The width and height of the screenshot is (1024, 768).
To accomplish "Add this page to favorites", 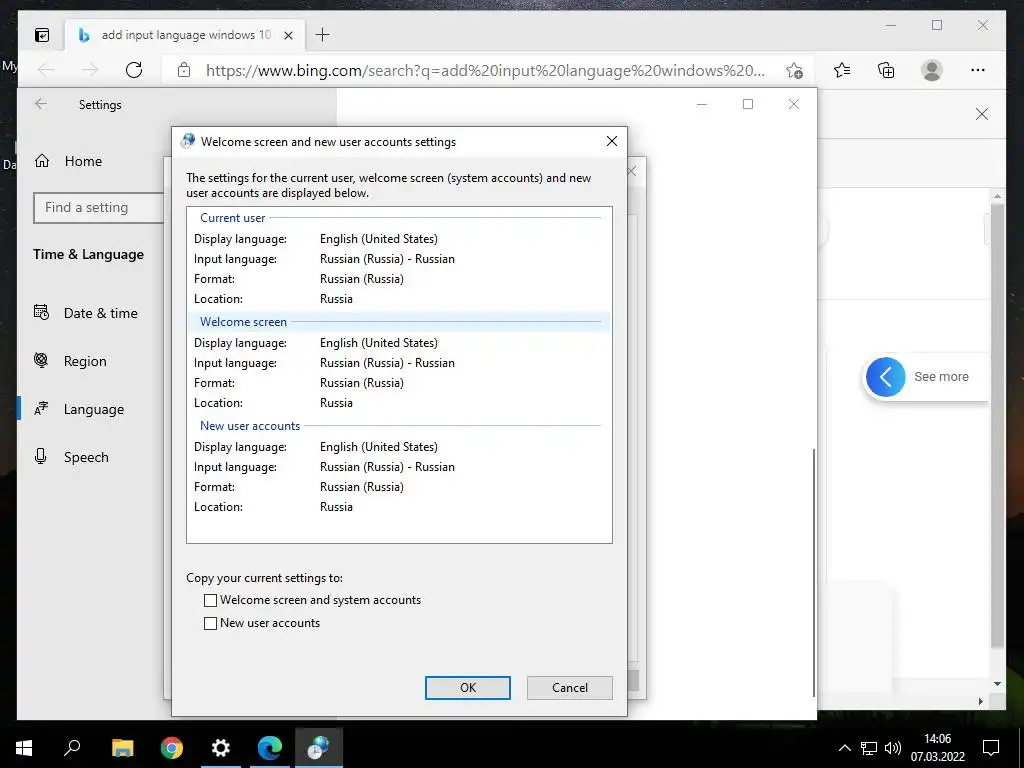I will 794,71.
